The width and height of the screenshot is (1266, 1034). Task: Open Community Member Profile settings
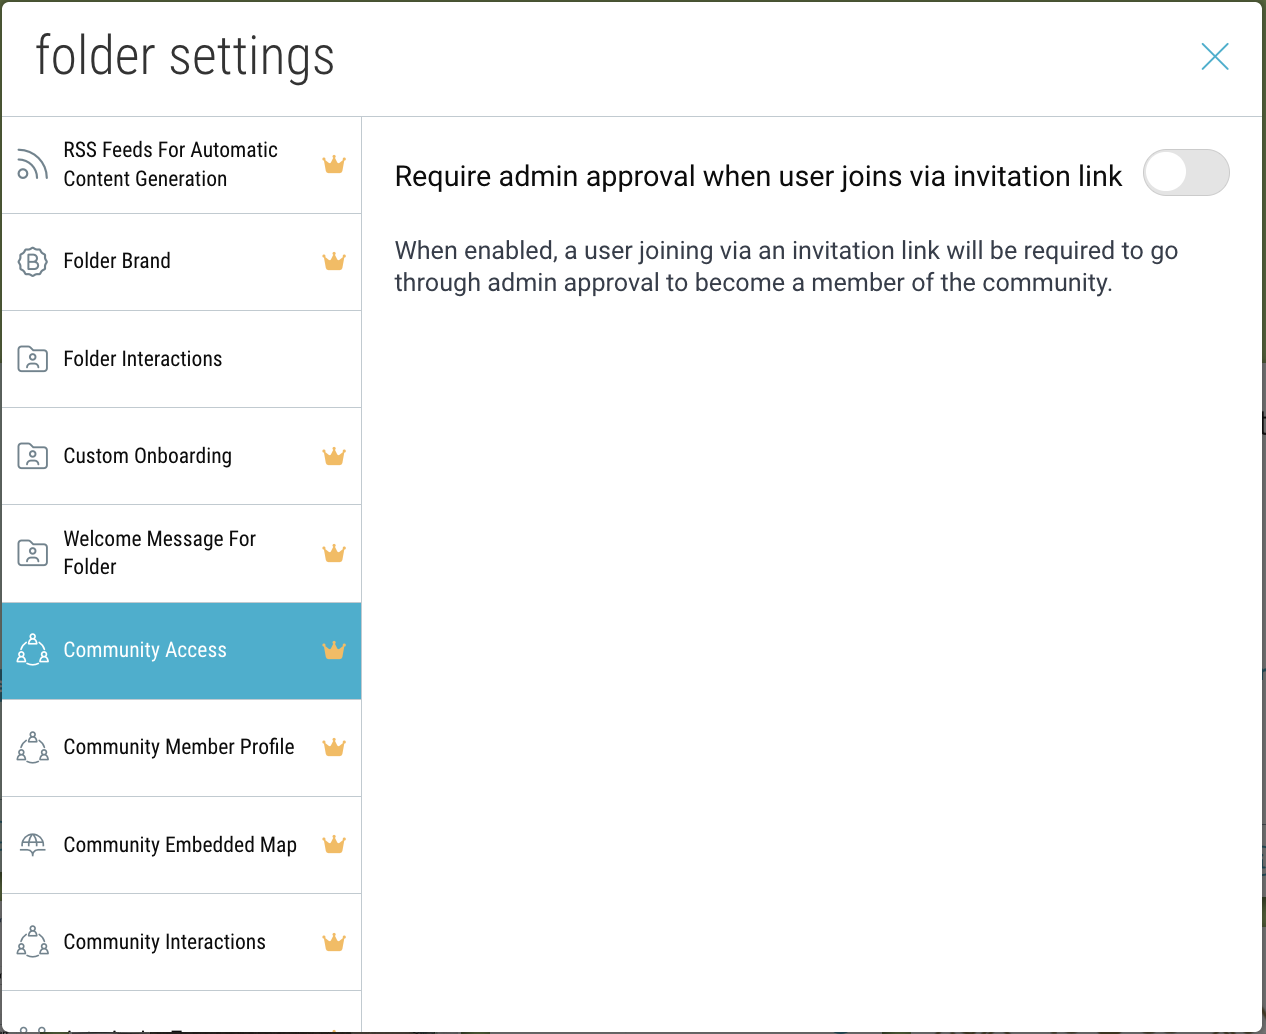coord(179,747)
